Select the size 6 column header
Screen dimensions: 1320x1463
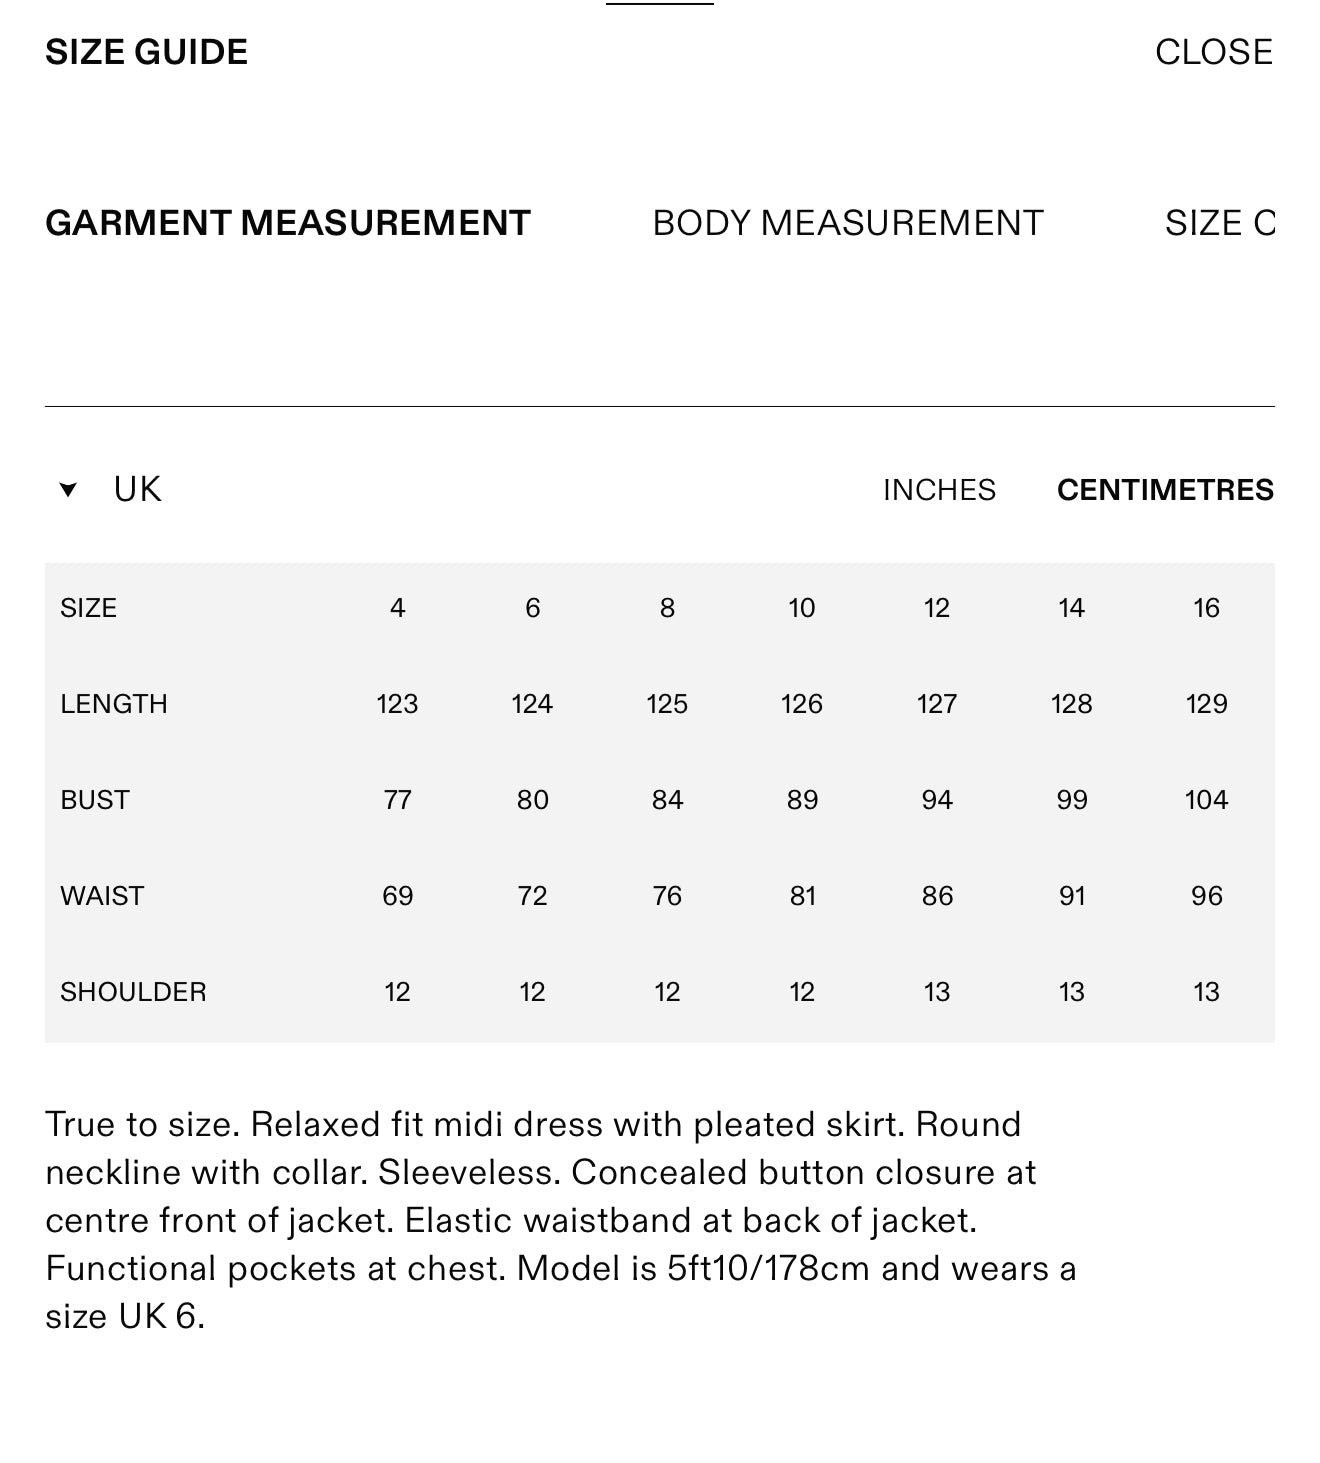532,608
